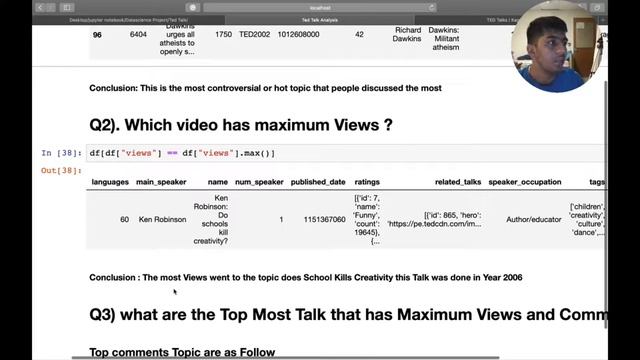This screenshot has width=640, height=360.
Task: Click the 'Do schools kill creativity?' name cell
Action: coord(211,220)
